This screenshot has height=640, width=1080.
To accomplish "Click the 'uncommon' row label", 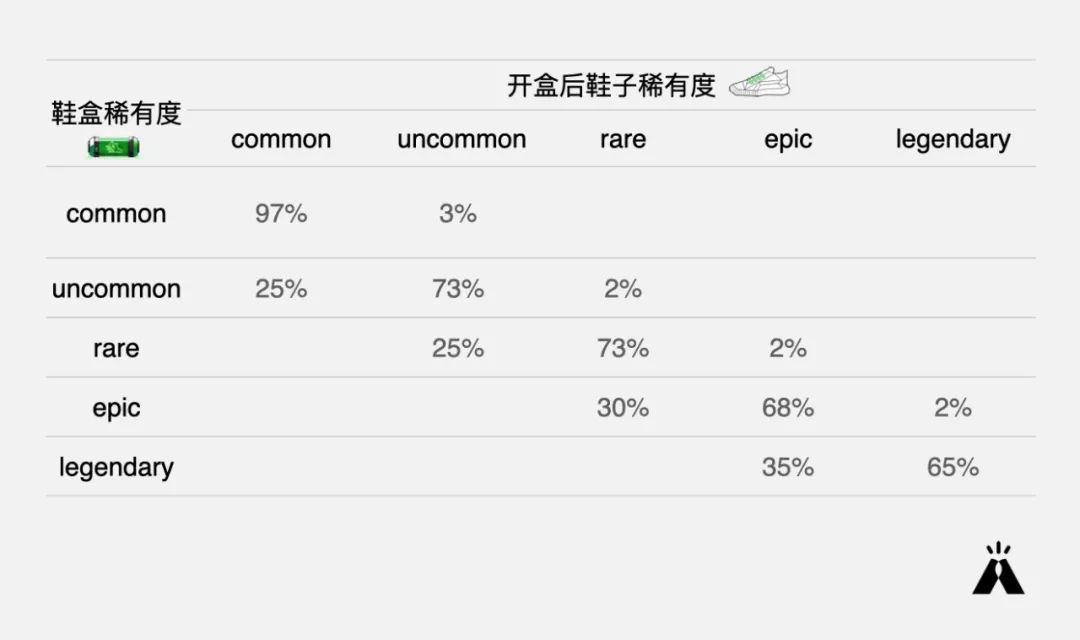I will click(116, 289).
